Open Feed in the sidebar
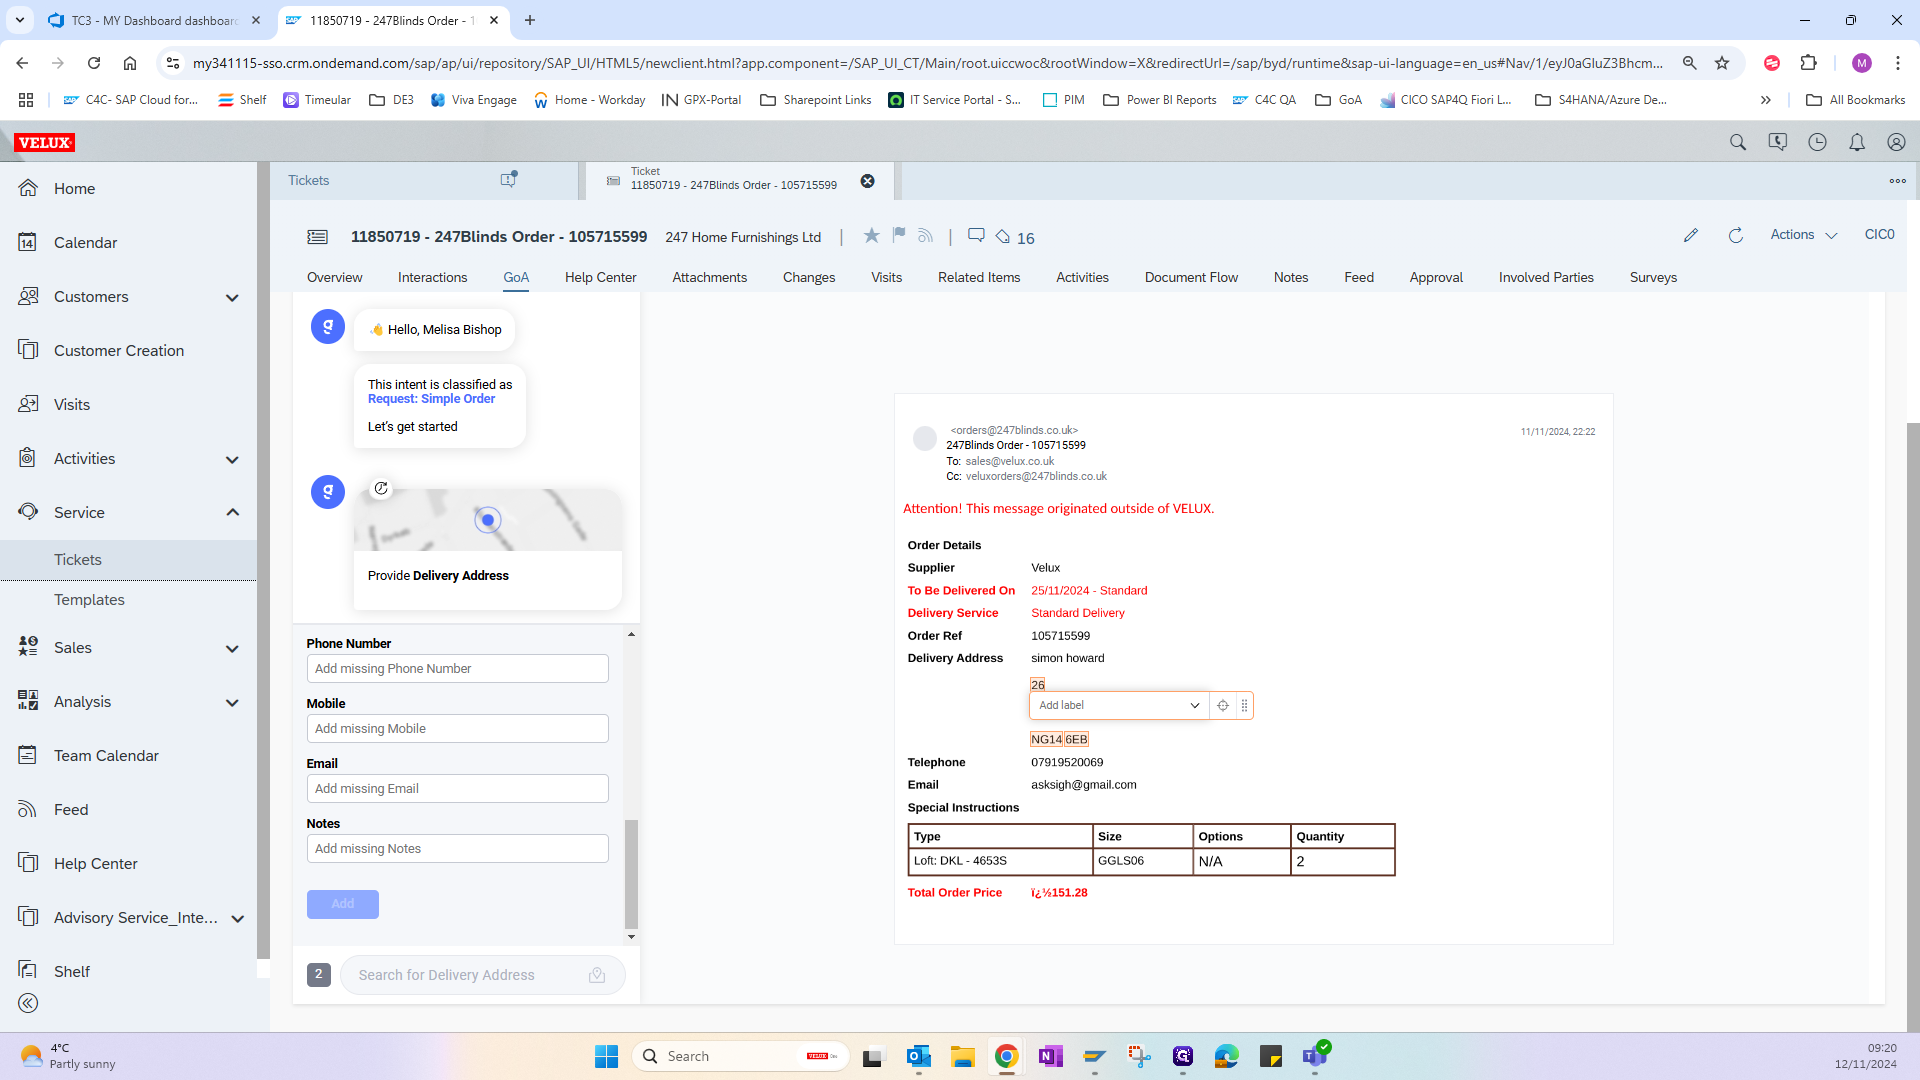 point(70,810)
